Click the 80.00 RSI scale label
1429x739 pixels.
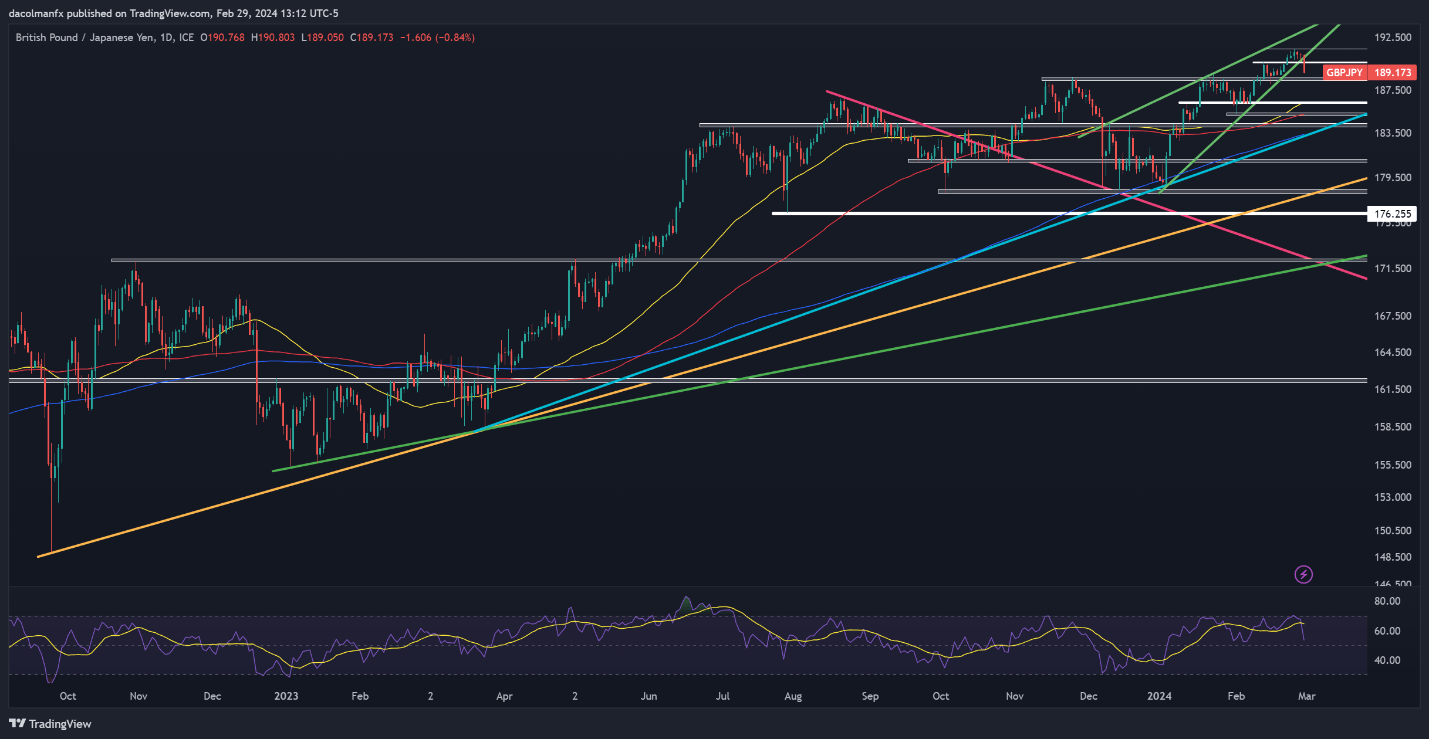(1386, 601)
